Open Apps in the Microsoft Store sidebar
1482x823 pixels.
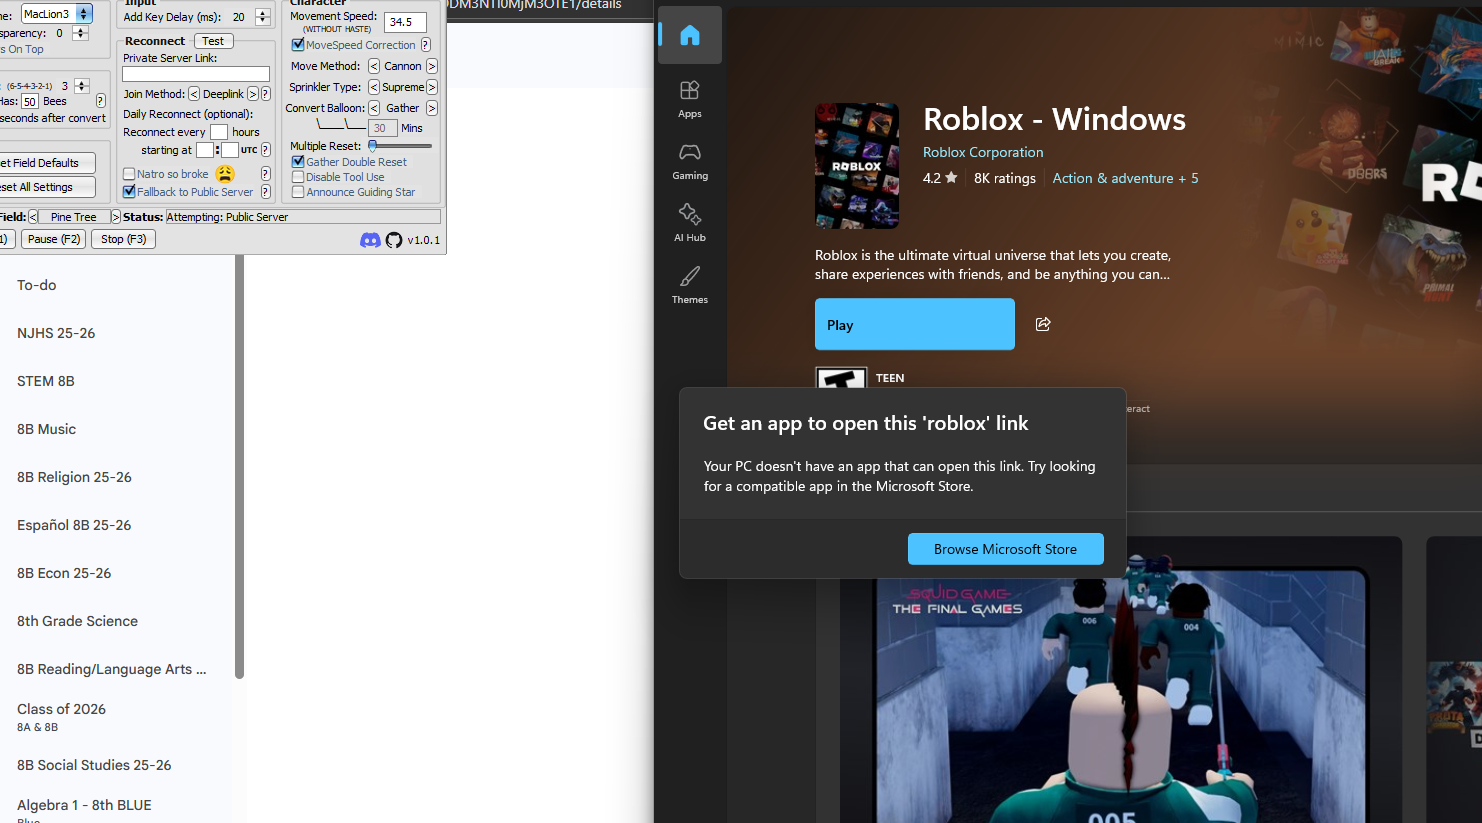(690, 99)
